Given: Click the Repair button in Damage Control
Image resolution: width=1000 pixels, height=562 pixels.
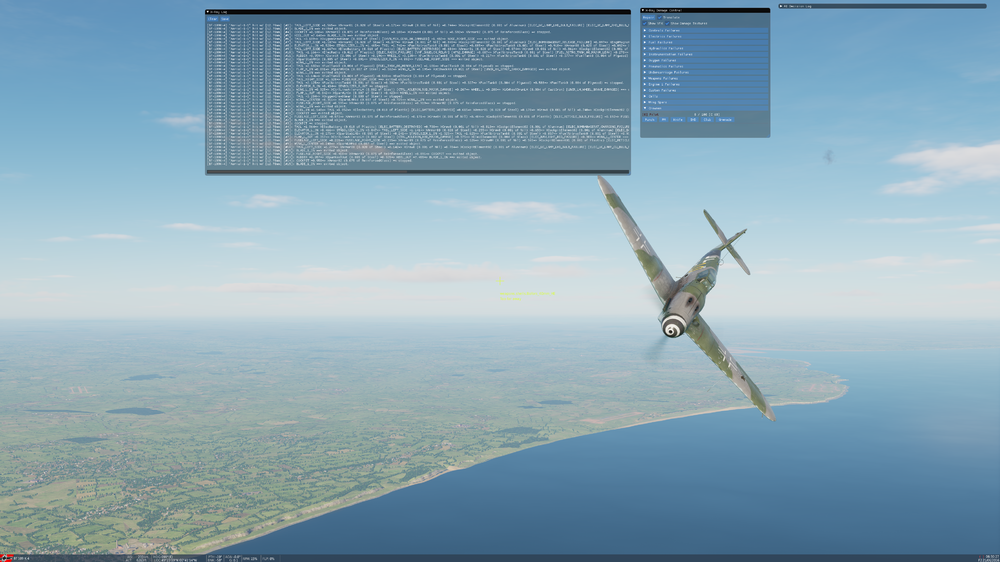Looking at the screenshot, I should coord(649,17).
